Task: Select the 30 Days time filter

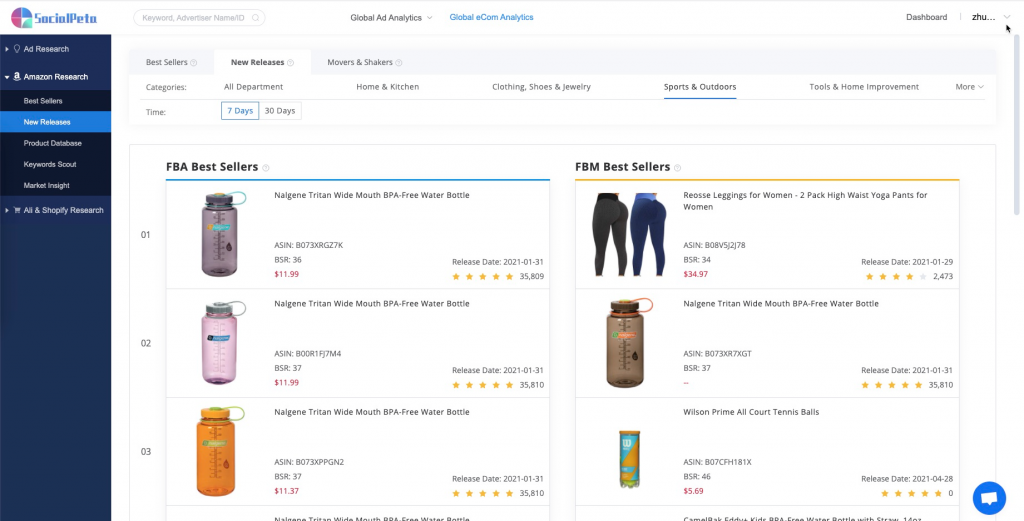Action: (x=280, y=111)
